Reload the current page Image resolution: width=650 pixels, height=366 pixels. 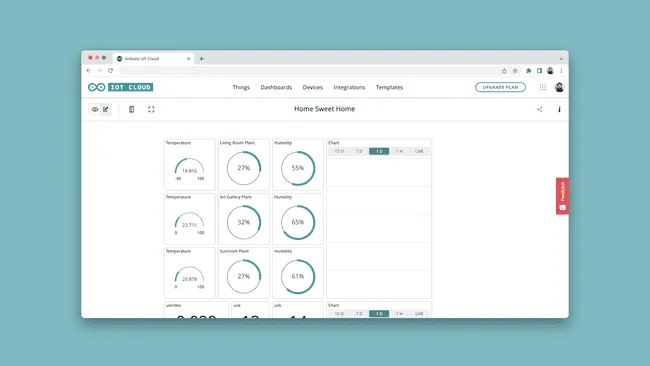tap(110, 70)
